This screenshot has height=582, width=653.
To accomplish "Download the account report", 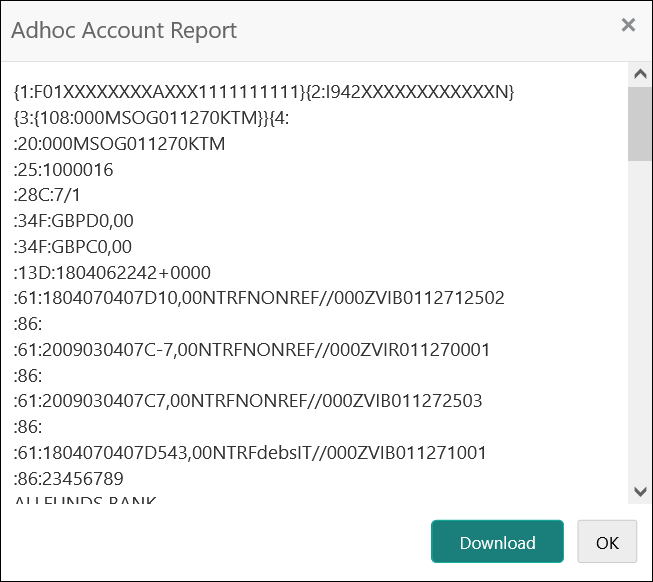I will pyautogui.click(x=497, y=541).
